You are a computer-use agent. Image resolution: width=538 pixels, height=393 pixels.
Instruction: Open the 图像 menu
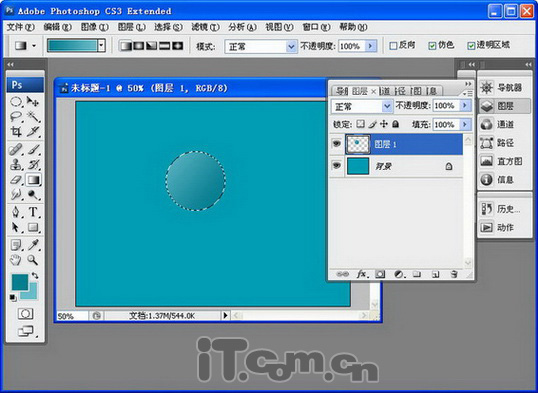[94, 27]
